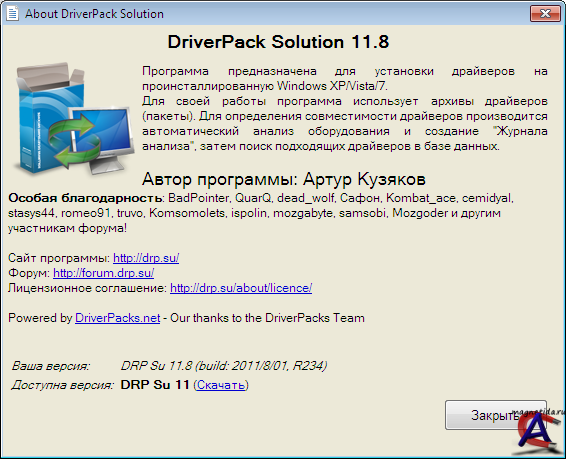The width and height of the screenshot is (566, 459).
Task: Click the heading DriverPack Solution 11.8
Action: pyautogui.click(x=278, y=42)
